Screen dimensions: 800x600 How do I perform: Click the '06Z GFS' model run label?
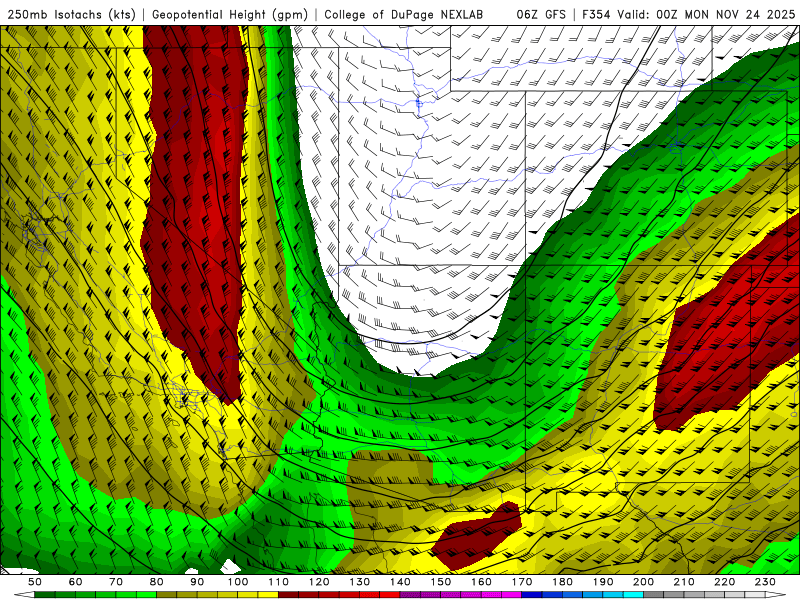pos(541,15)
